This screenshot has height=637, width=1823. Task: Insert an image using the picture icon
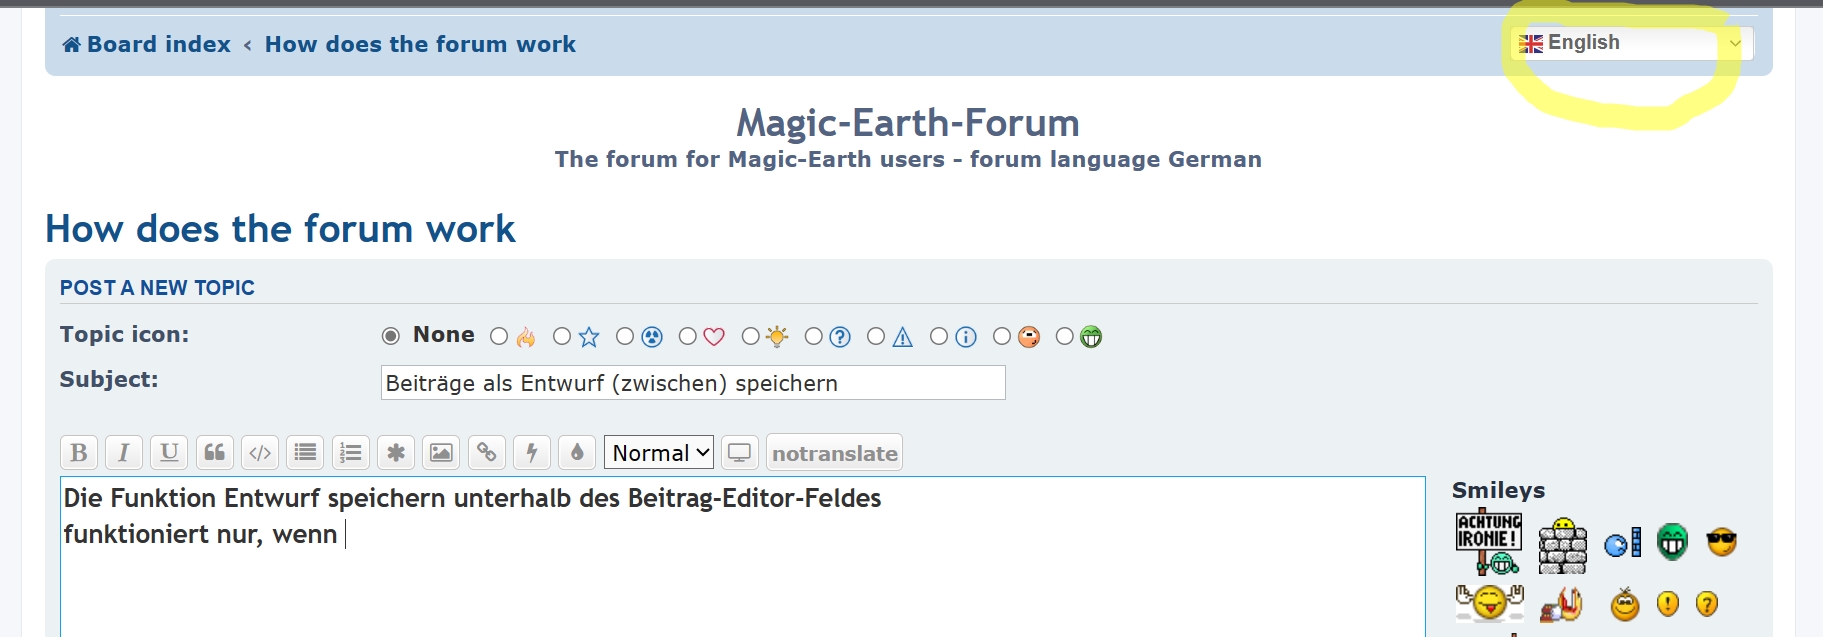coord(441,453)
